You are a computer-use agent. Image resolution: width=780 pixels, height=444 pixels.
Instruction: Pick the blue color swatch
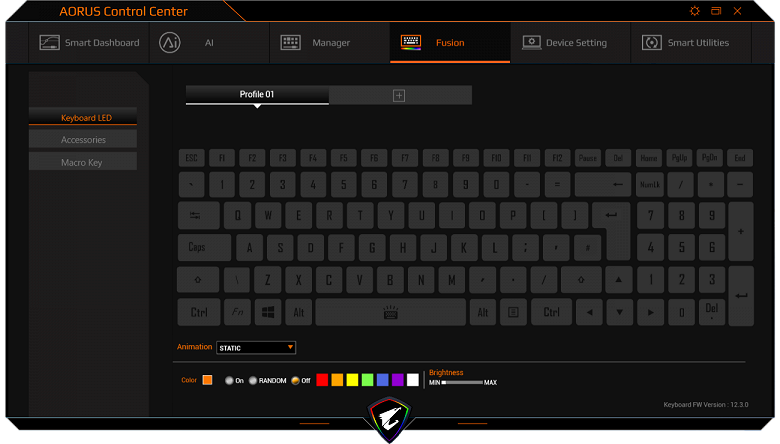pyautogui.click(x=383, y=380)
